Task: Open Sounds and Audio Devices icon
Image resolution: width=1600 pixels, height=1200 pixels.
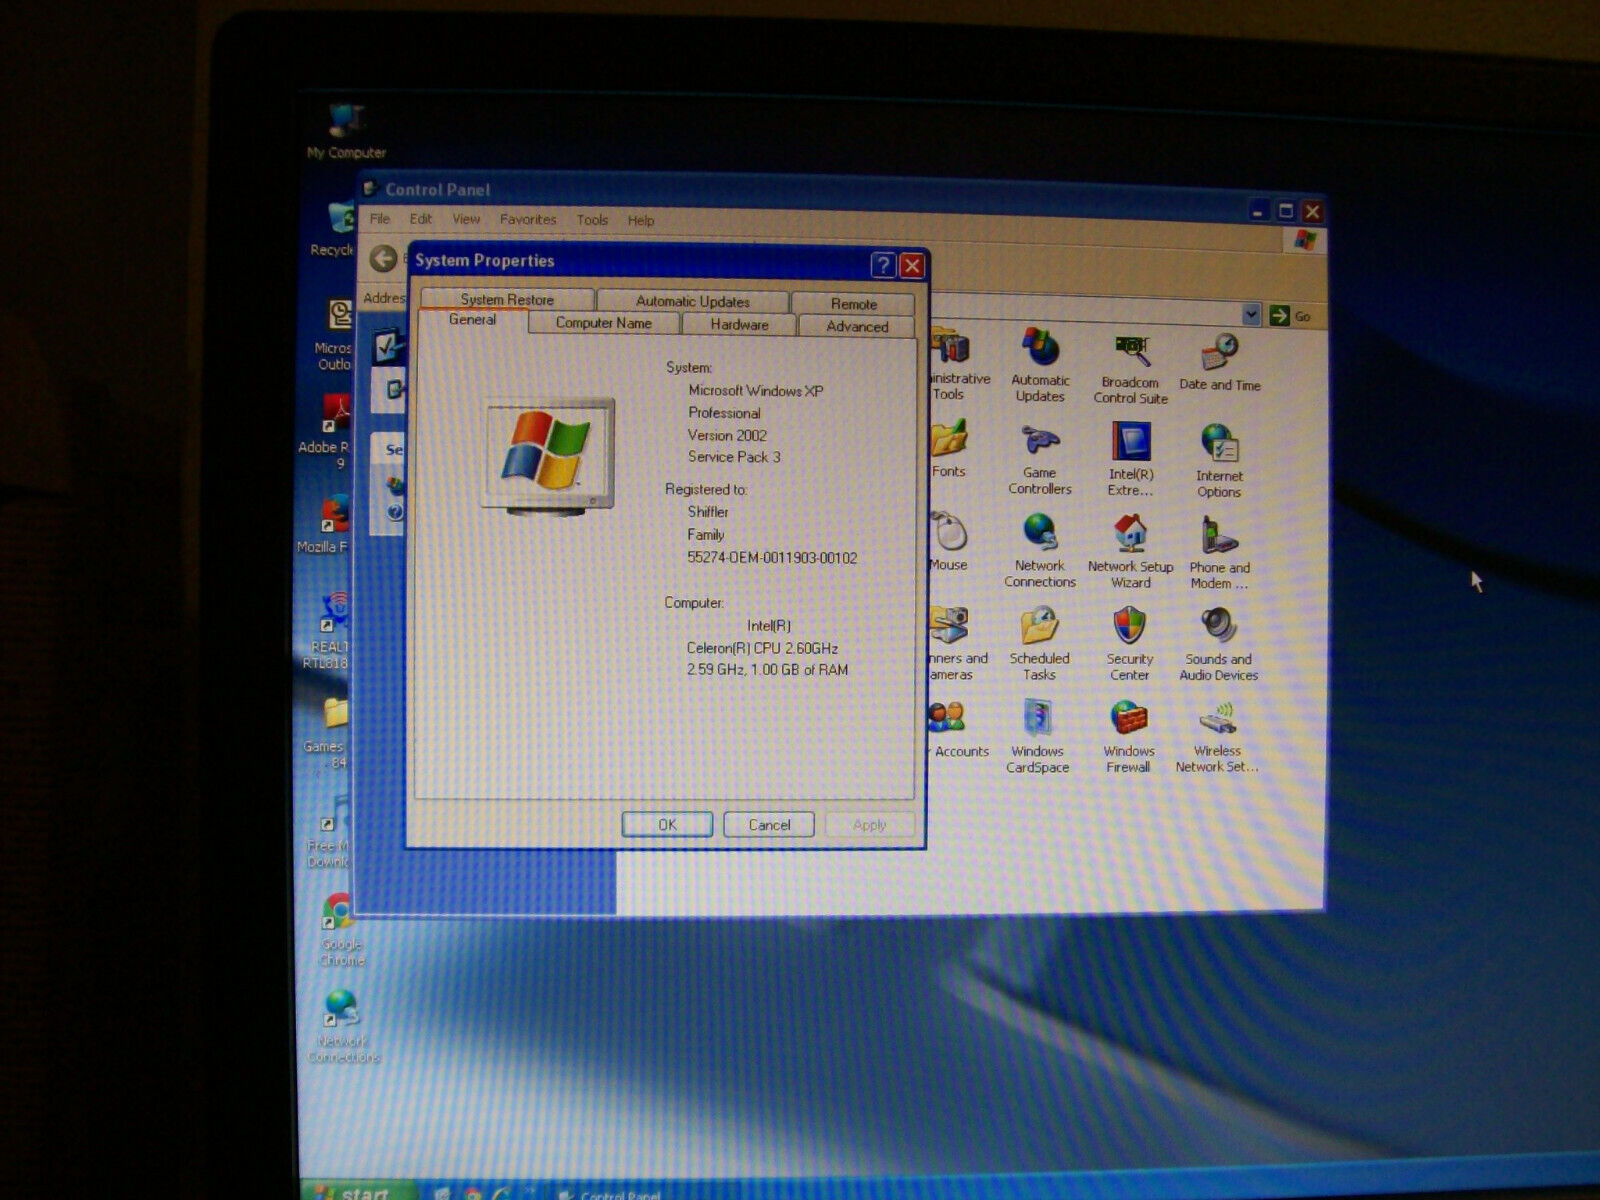Action: coord(1219,645)
